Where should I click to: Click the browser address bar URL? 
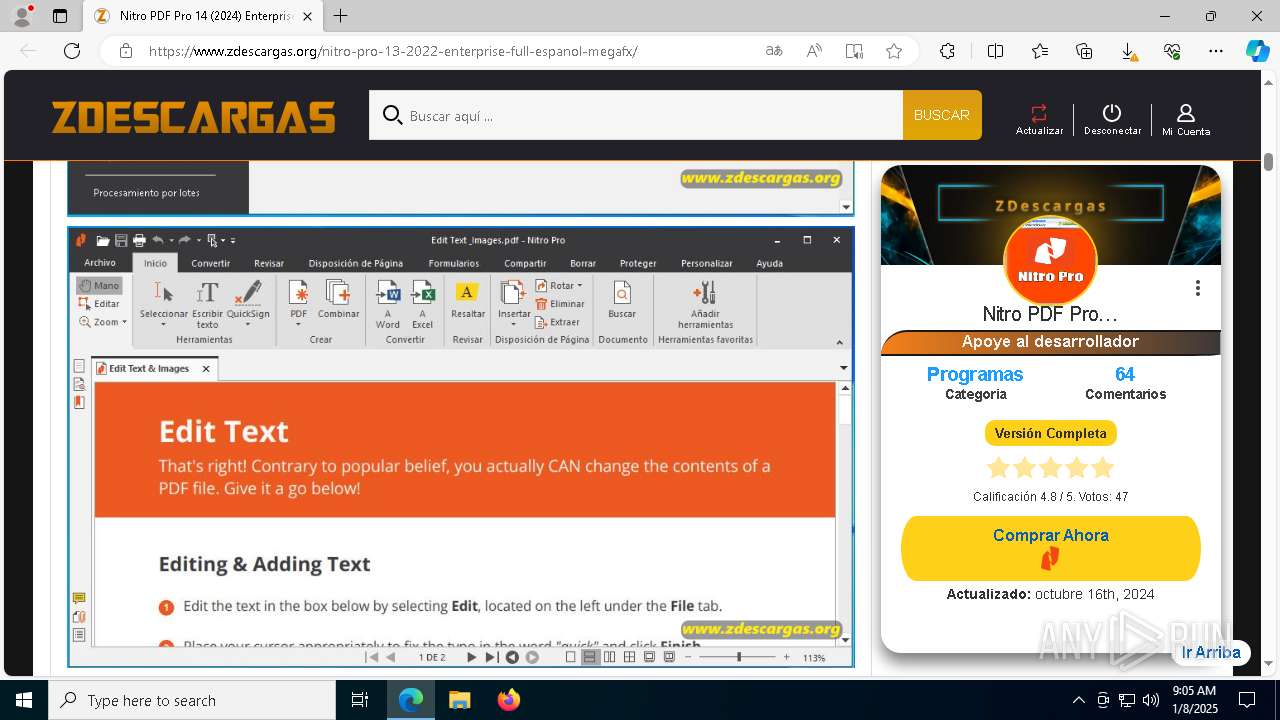coord(393,51)
